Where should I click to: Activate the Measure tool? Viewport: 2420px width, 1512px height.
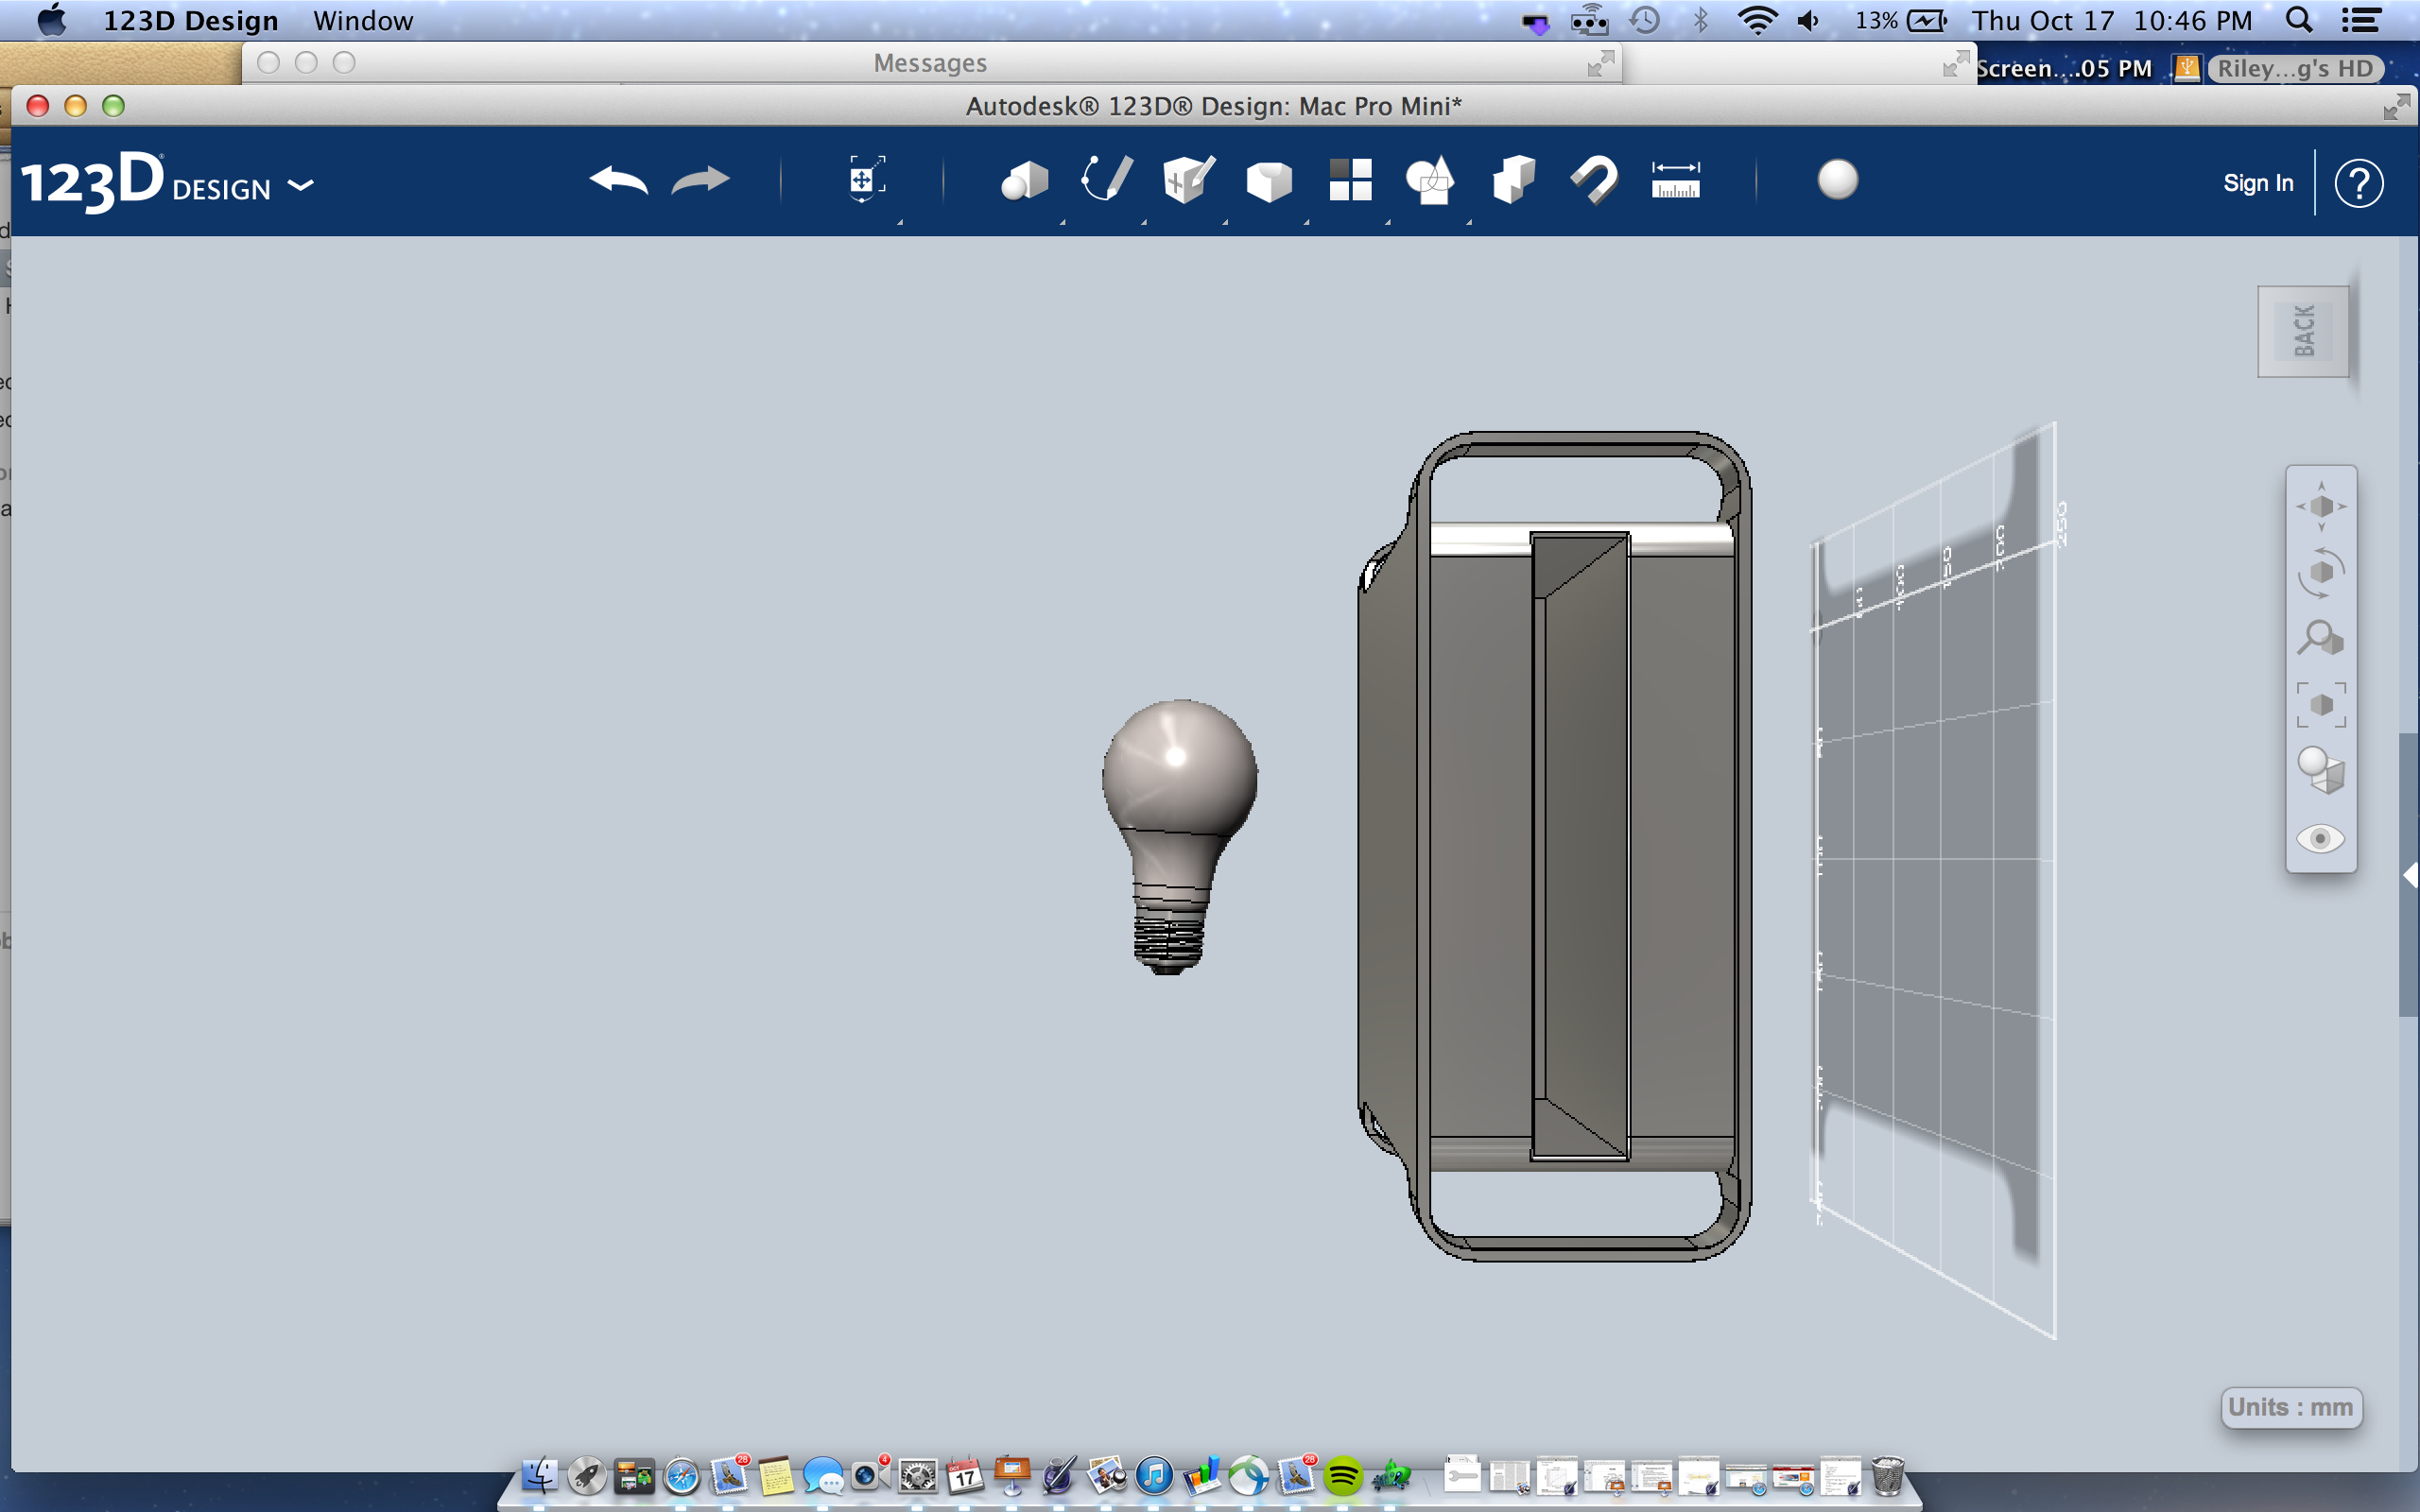tap(1677, 180)
